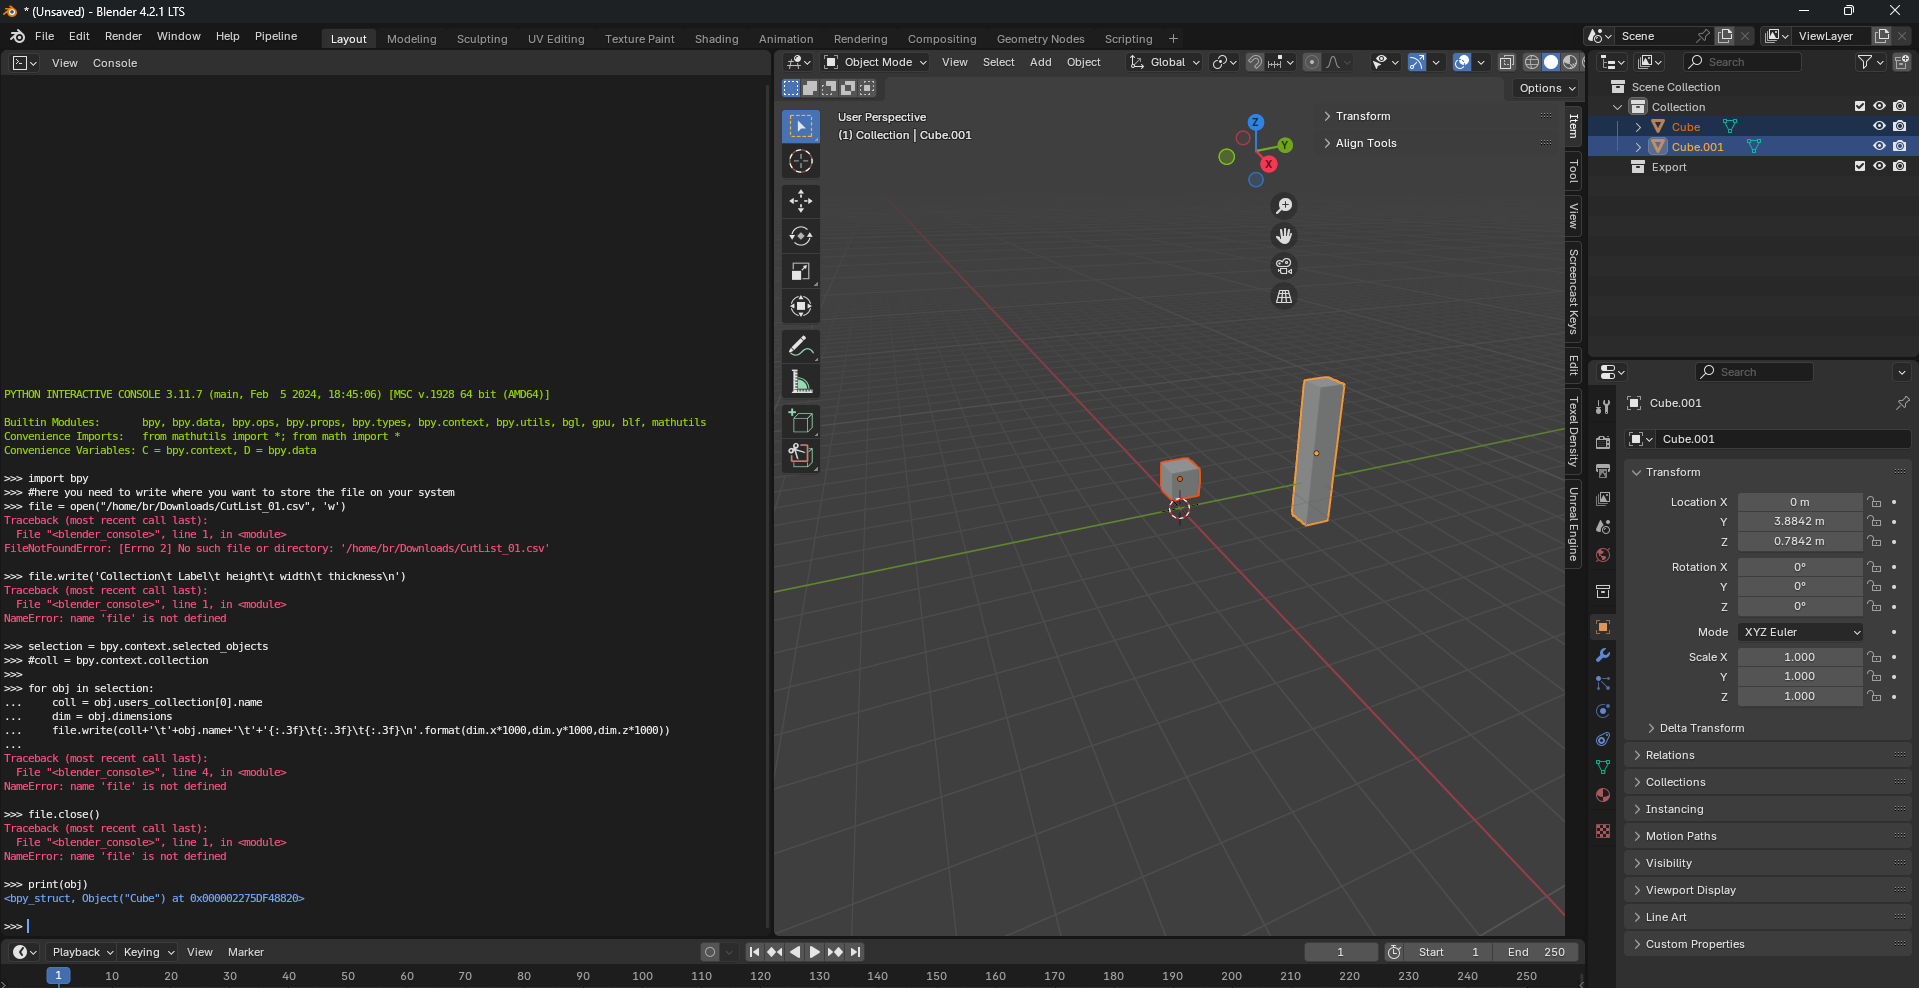
Task: Choose the Scale tool
Action: click(x=801, y=271)
